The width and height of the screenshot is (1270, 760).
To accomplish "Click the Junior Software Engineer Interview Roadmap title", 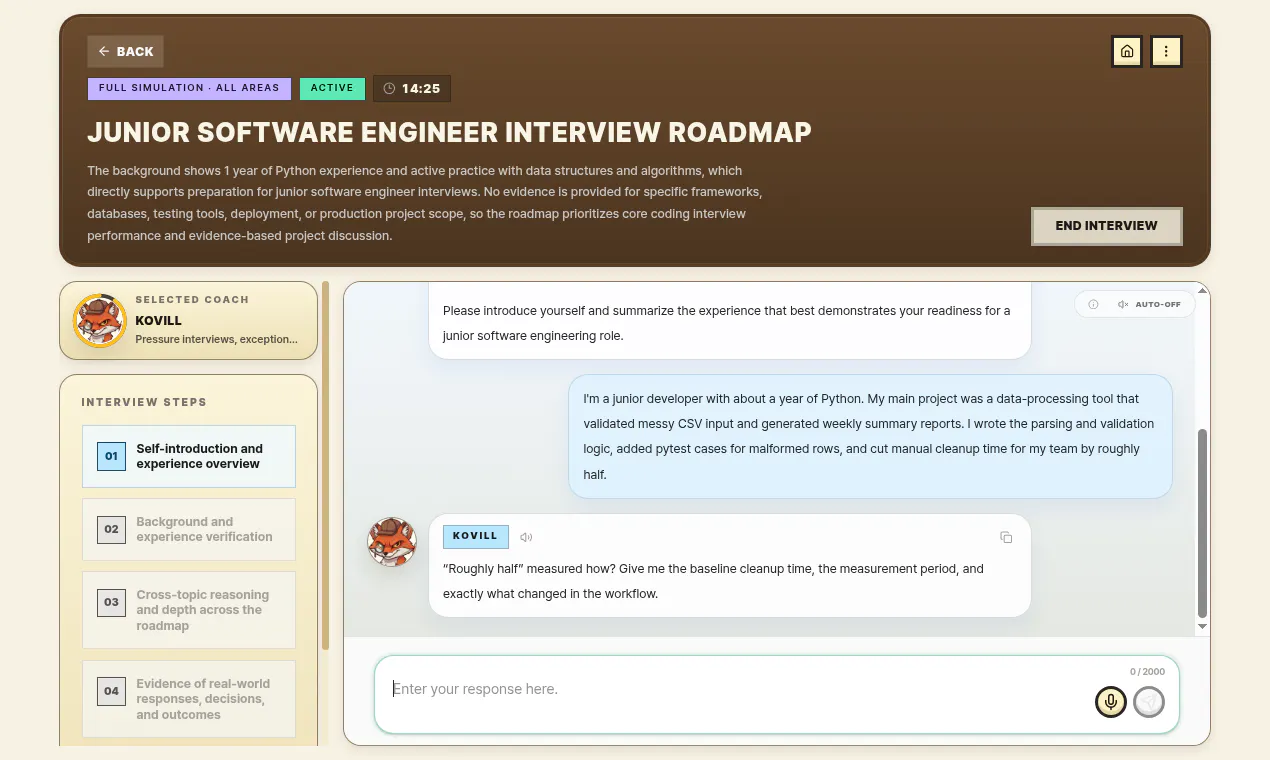I will 449,132.
